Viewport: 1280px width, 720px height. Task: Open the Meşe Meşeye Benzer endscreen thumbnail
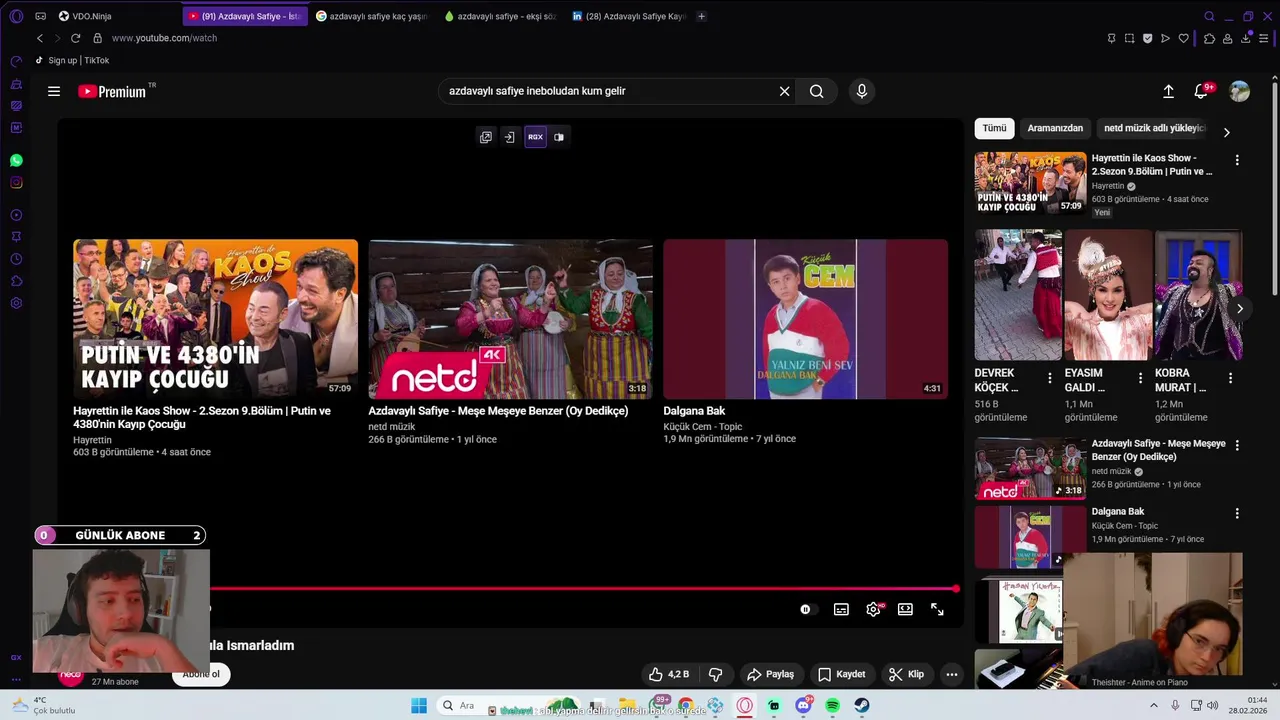(x=510, y=319)
